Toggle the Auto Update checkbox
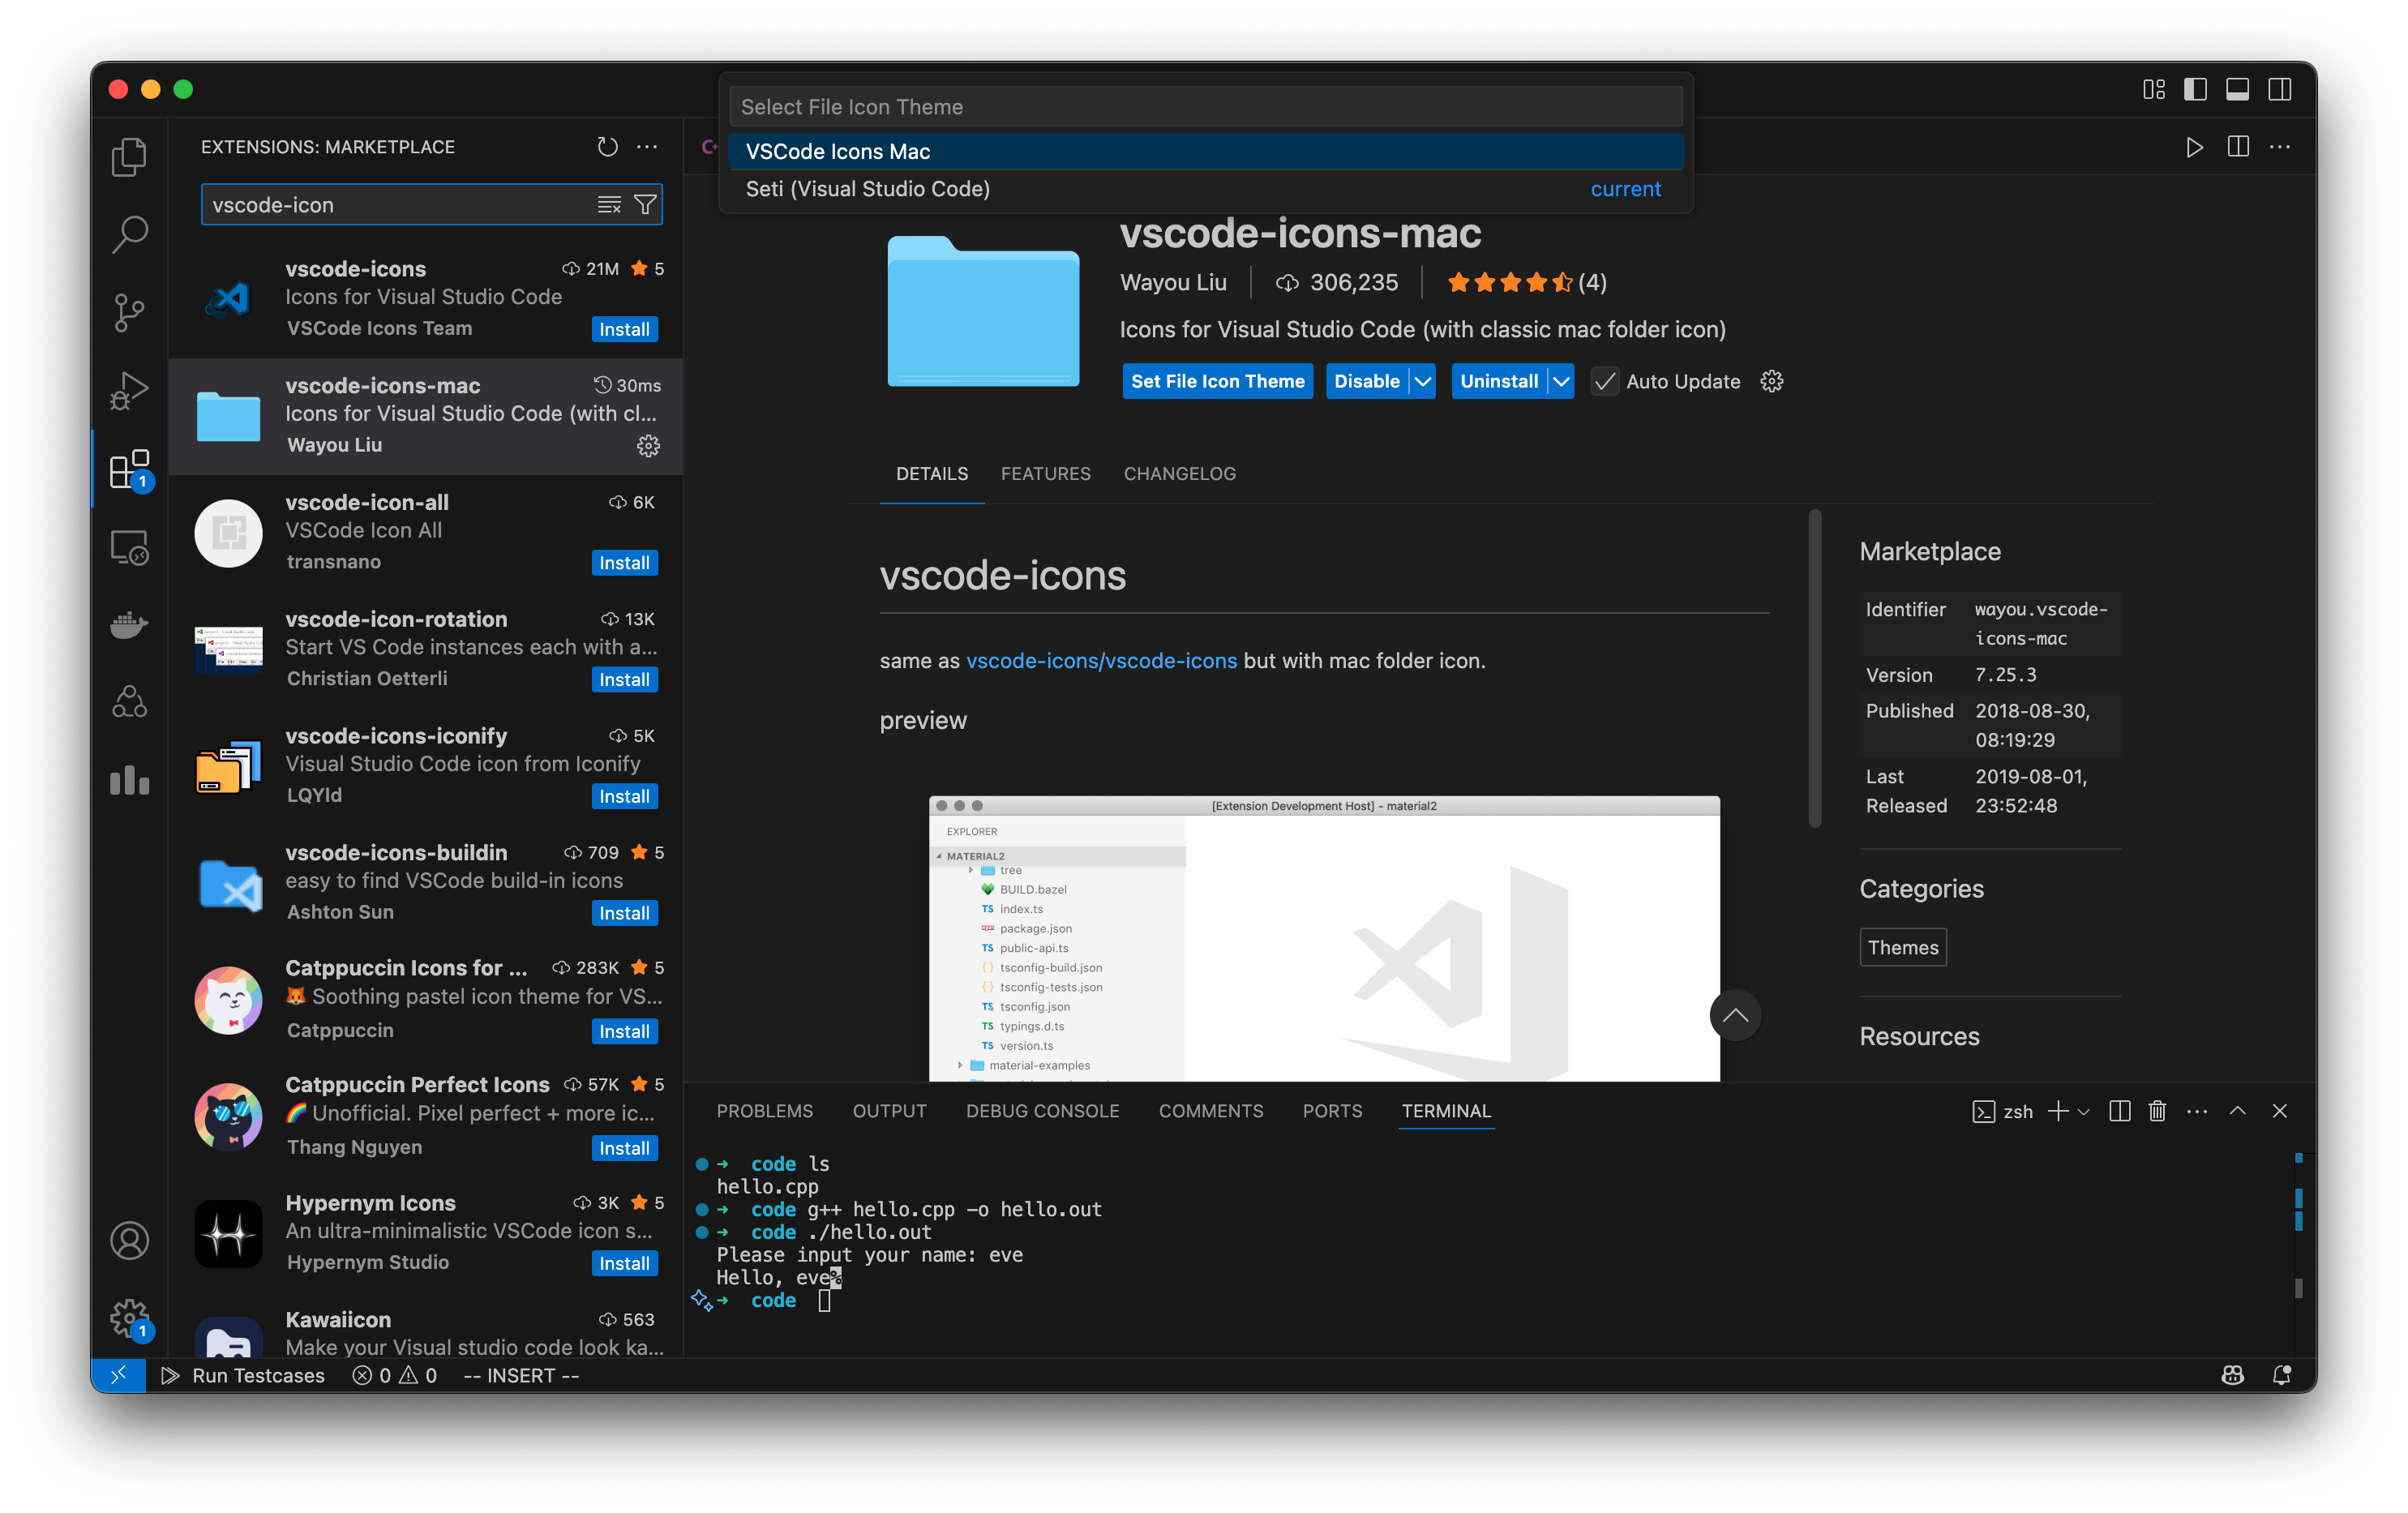This screenshot has height=1513, width=2408. coord(1604,381)
